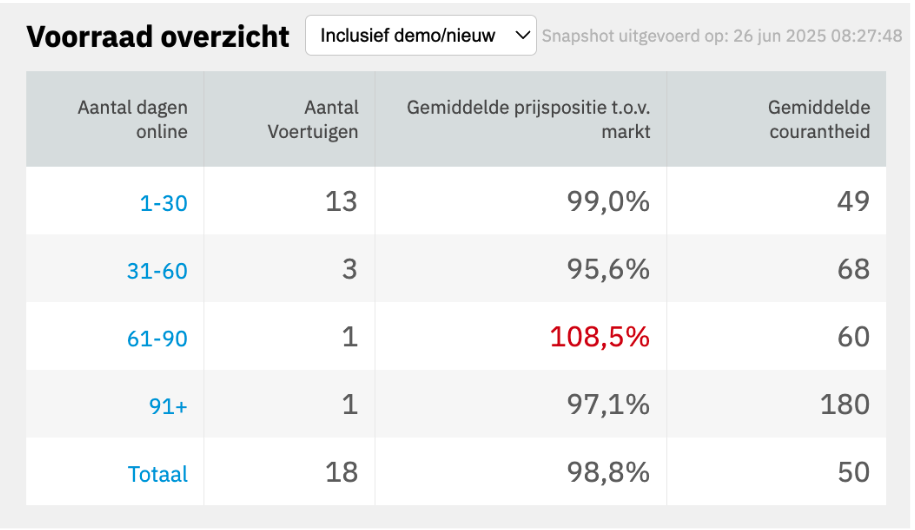Click the red 108,5% price position value

coord(600,337)
